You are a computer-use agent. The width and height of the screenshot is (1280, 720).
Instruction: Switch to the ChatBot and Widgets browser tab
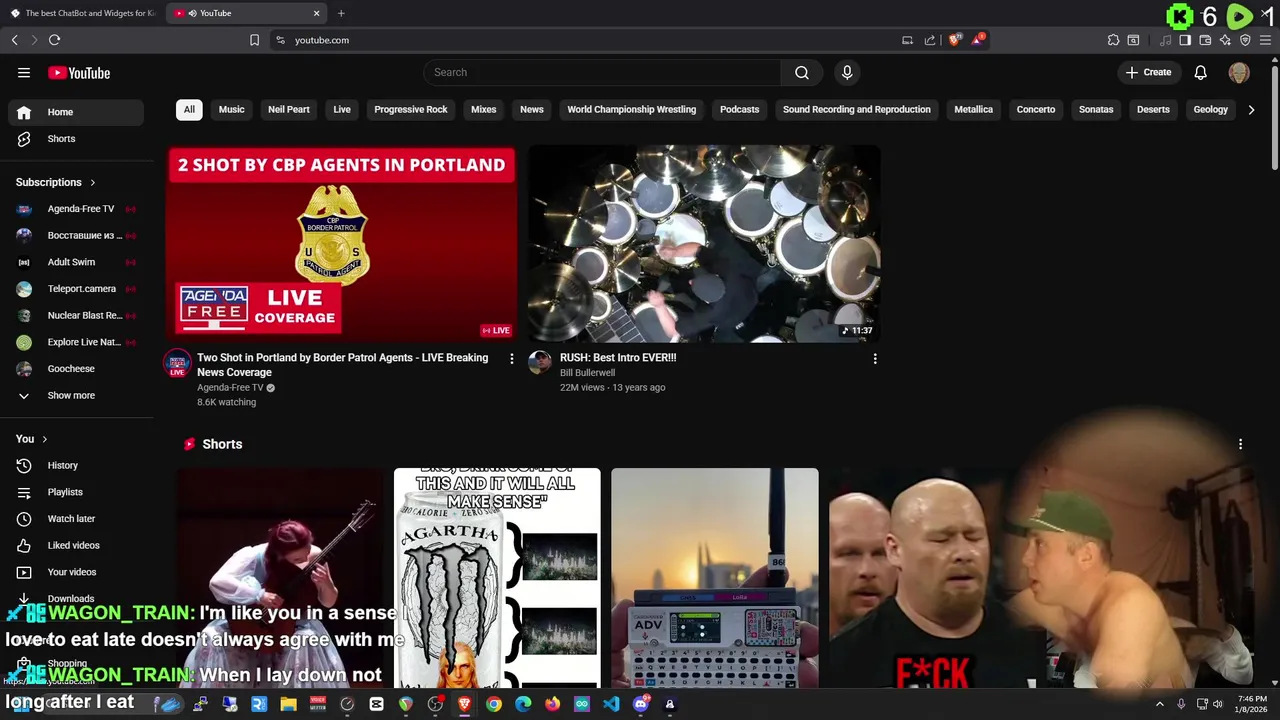pos(83,13)
